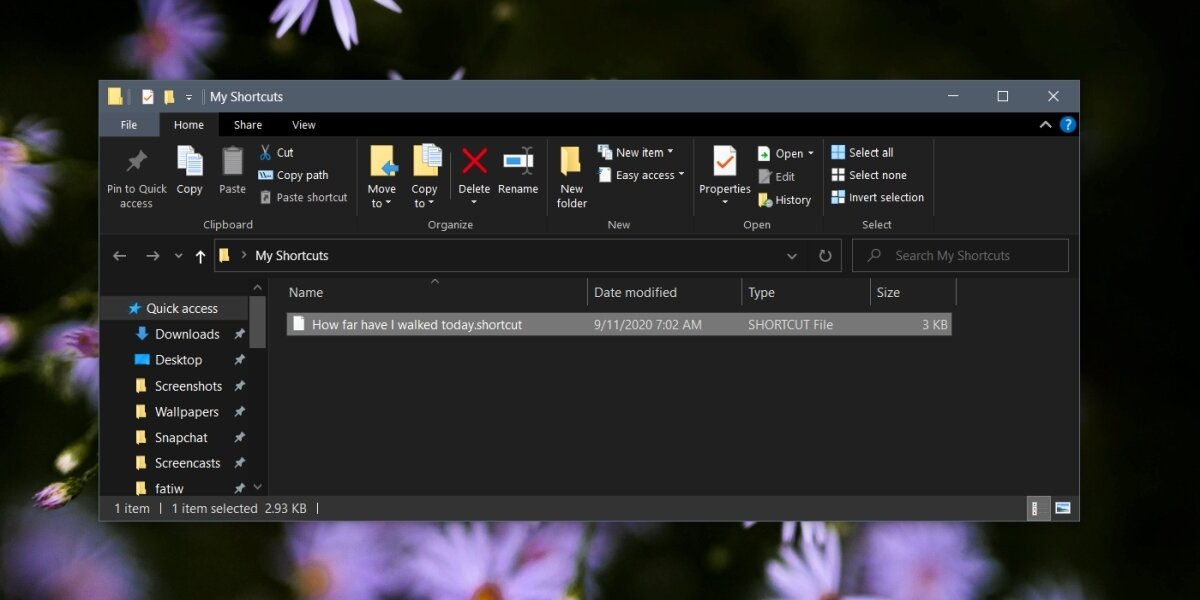Switch to details view in status bar
The width and height of the screenshot is (1200, 600).
1037,509
